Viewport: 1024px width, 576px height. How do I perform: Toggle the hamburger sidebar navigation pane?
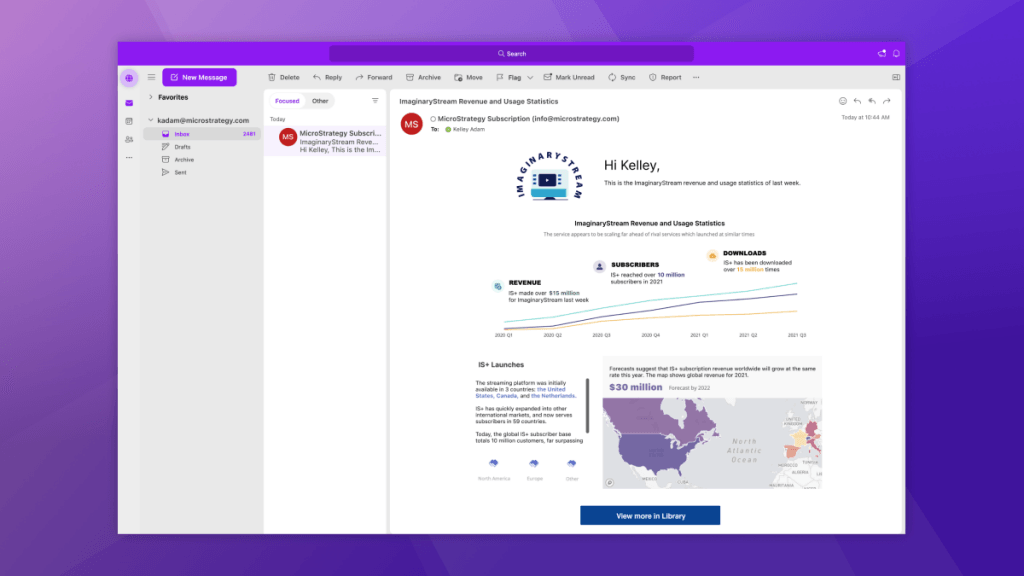point(151,77)
